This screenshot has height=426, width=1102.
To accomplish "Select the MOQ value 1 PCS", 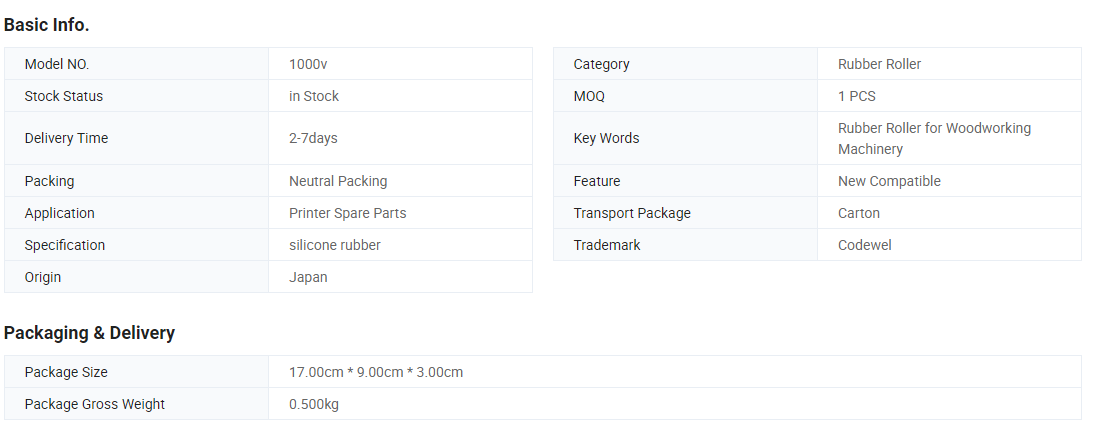I will pyautogui.click(x=857, y=96).
